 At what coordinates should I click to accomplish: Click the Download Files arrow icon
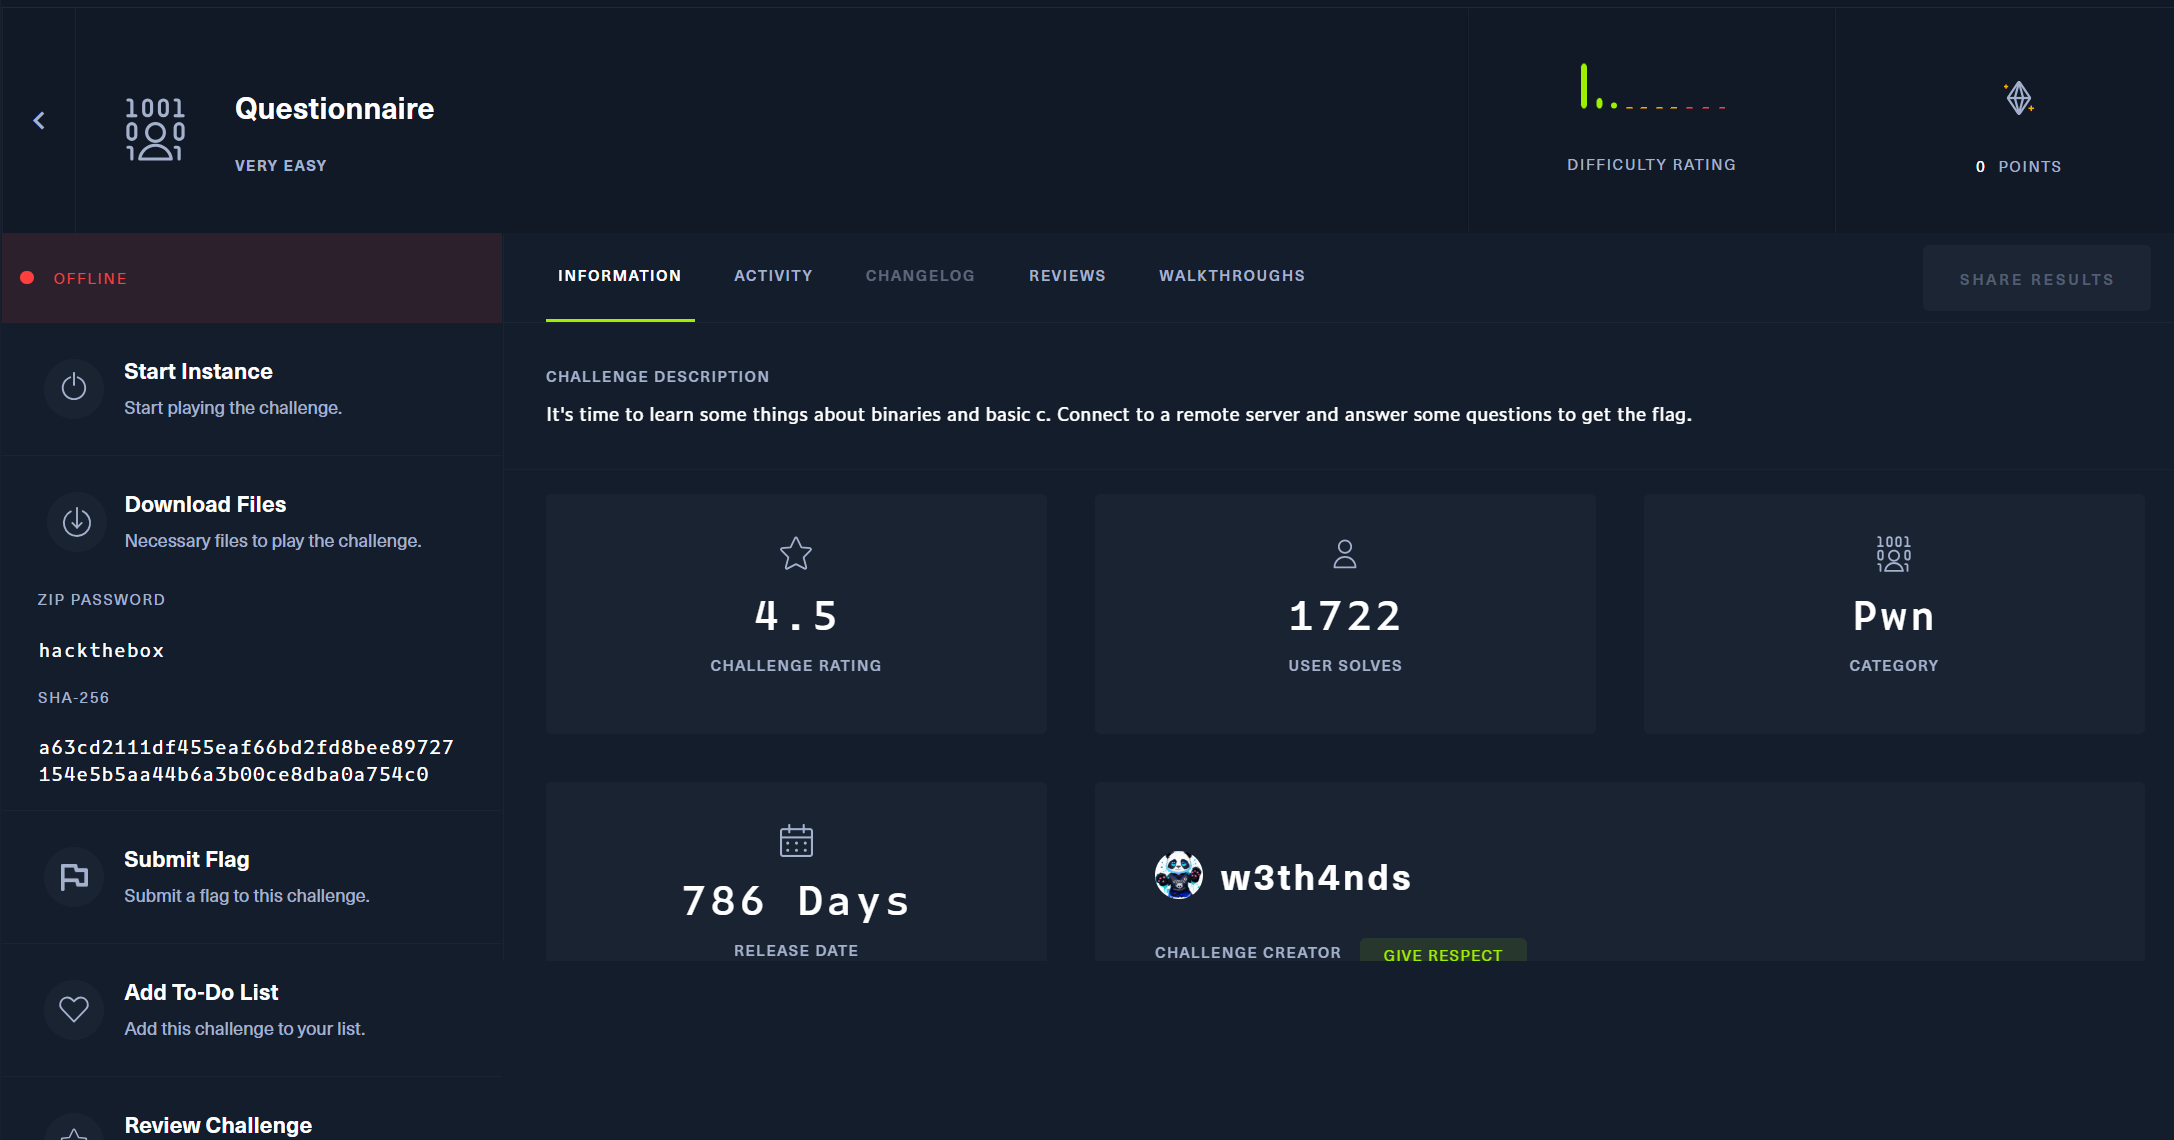(x=77, y=521)
